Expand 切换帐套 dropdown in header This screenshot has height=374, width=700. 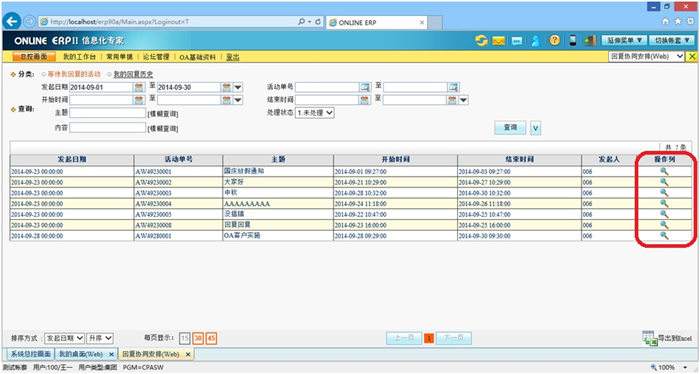click(671, 41)
